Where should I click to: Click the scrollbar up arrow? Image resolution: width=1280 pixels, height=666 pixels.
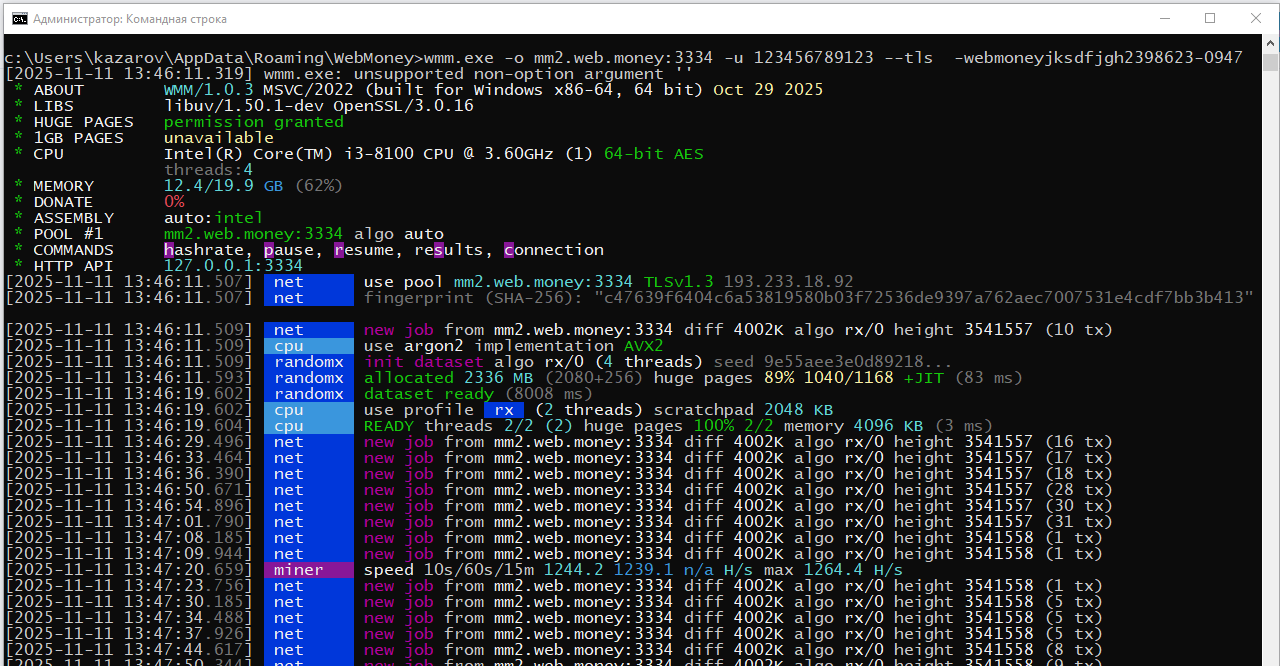tap(1270, 46)
